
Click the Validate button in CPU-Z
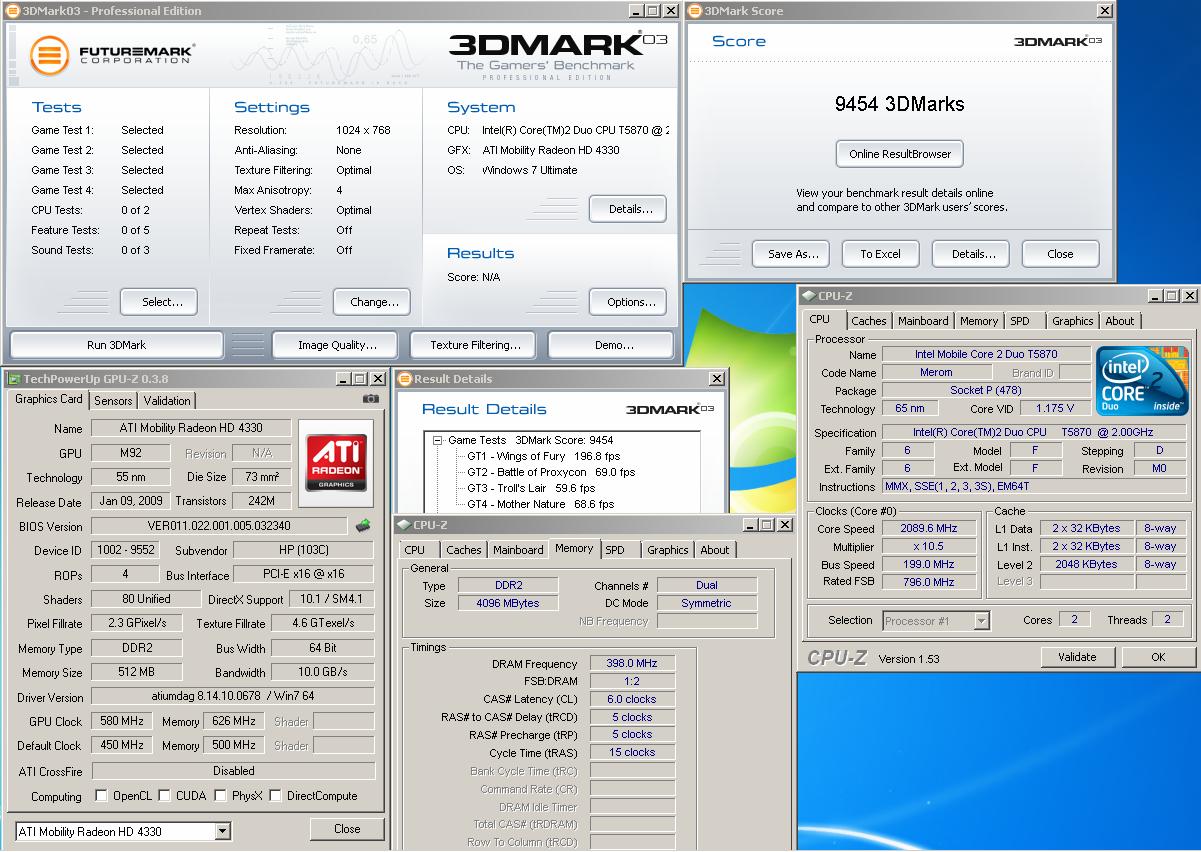(x=1076, y=657)
